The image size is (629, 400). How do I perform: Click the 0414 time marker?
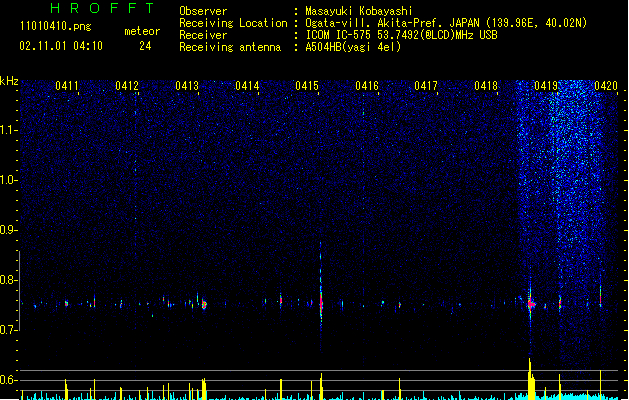(x=247, y=86)
